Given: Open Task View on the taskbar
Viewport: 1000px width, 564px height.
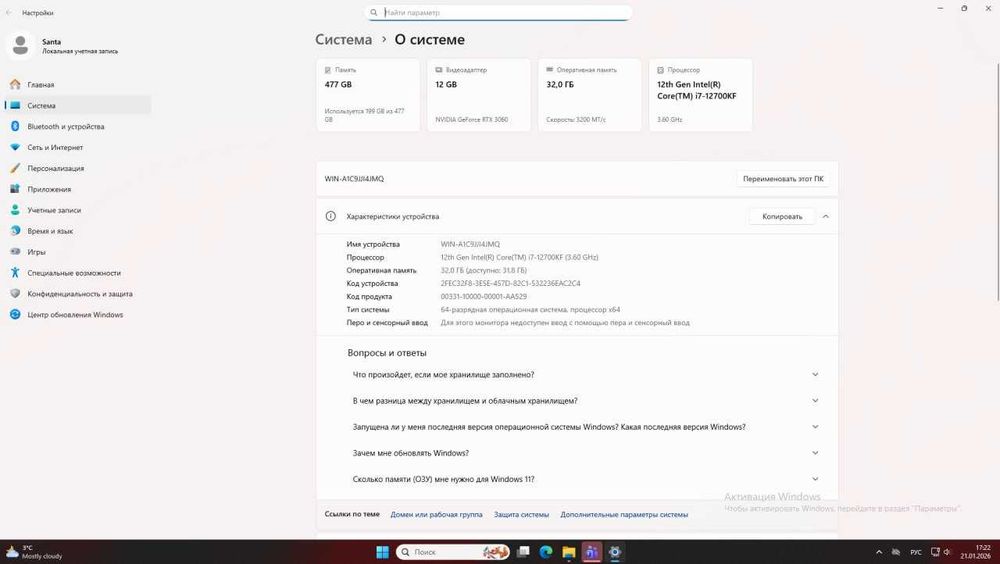Looking at the screenshot, I should (x=523, y=552).
